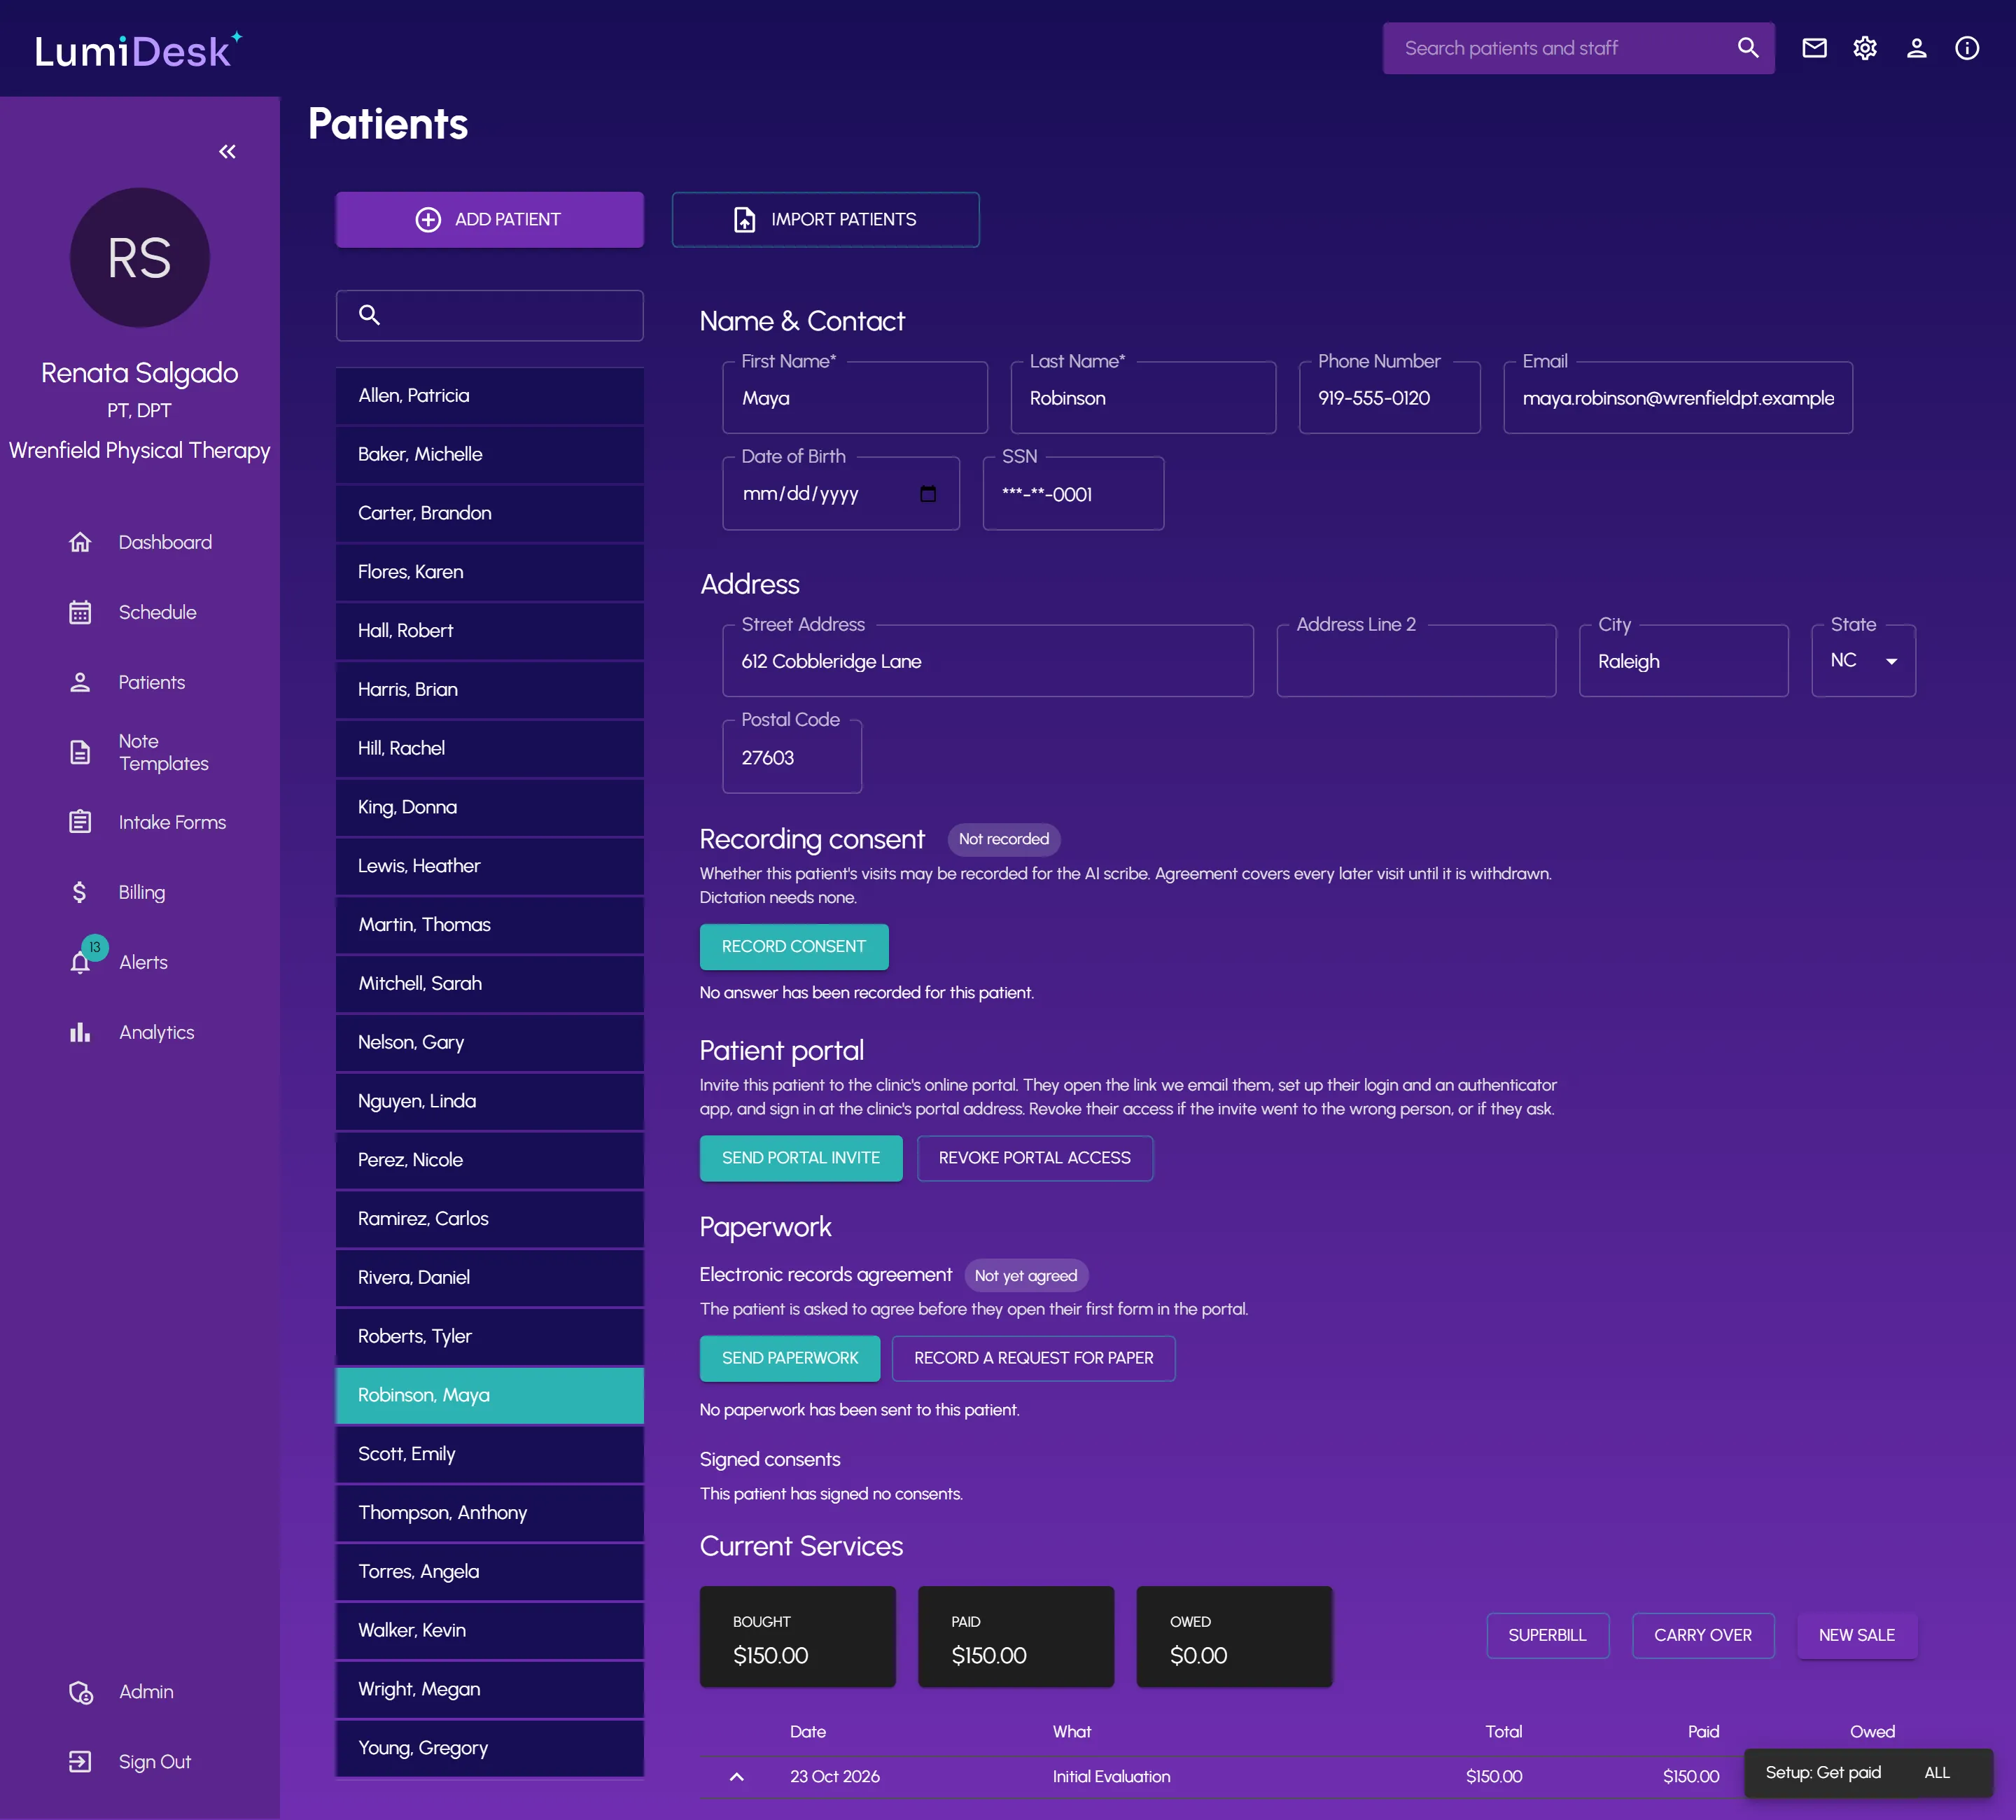The image size is (2016, 1820).
Task: Open Intake Forms in the sidebar
Action: (x=172, y=822)
